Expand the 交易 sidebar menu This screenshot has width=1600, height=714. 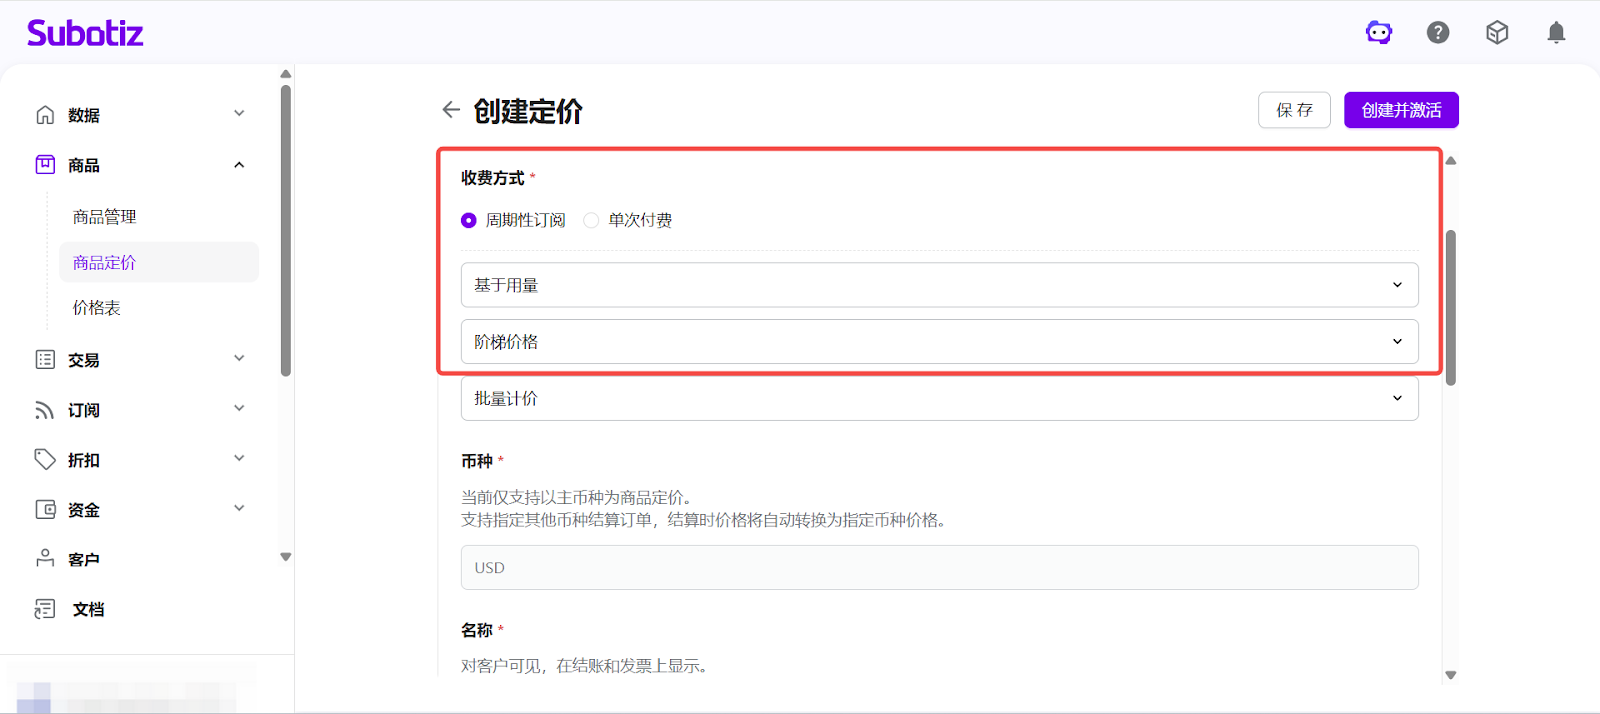[x=239, y=359]
